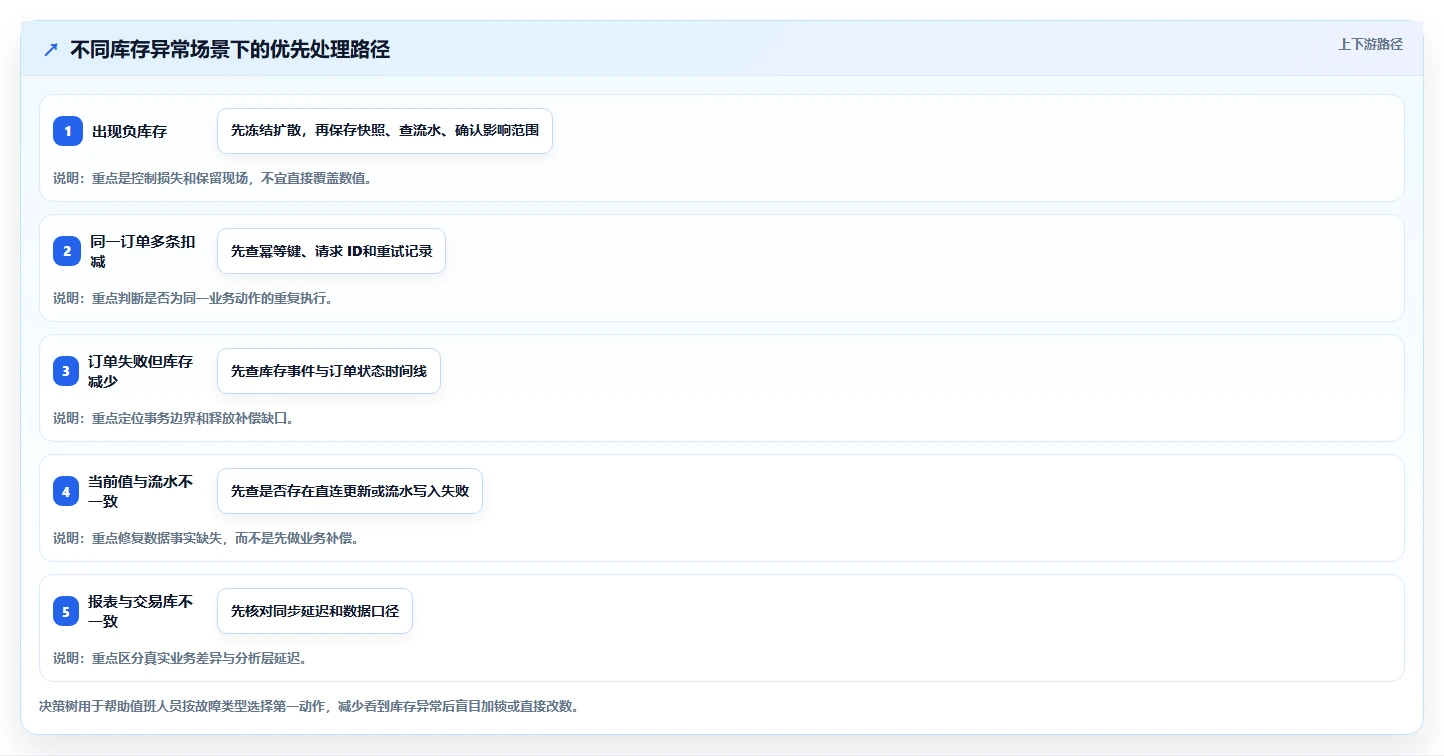Click the arrow icon beside the panel title
Screen dimensions: 1444x756
(x=51, y=50)
